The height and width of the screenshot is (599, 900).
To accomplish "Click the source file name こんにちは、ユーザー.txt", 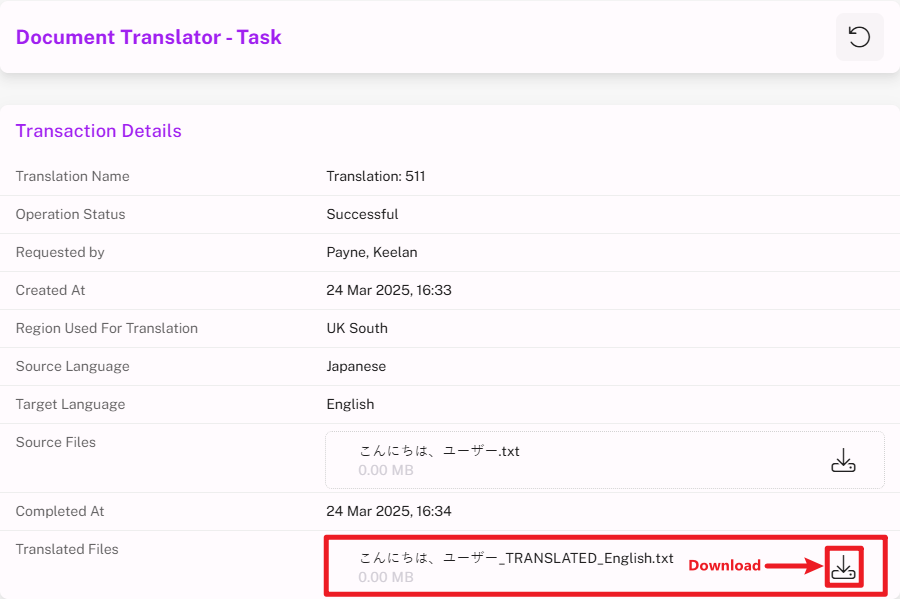I will [x=439, y=451].
